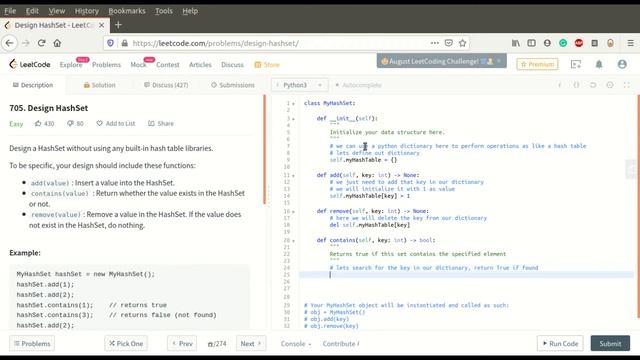
Task: Open the Edit menu
Action: (x=32, y=11)
